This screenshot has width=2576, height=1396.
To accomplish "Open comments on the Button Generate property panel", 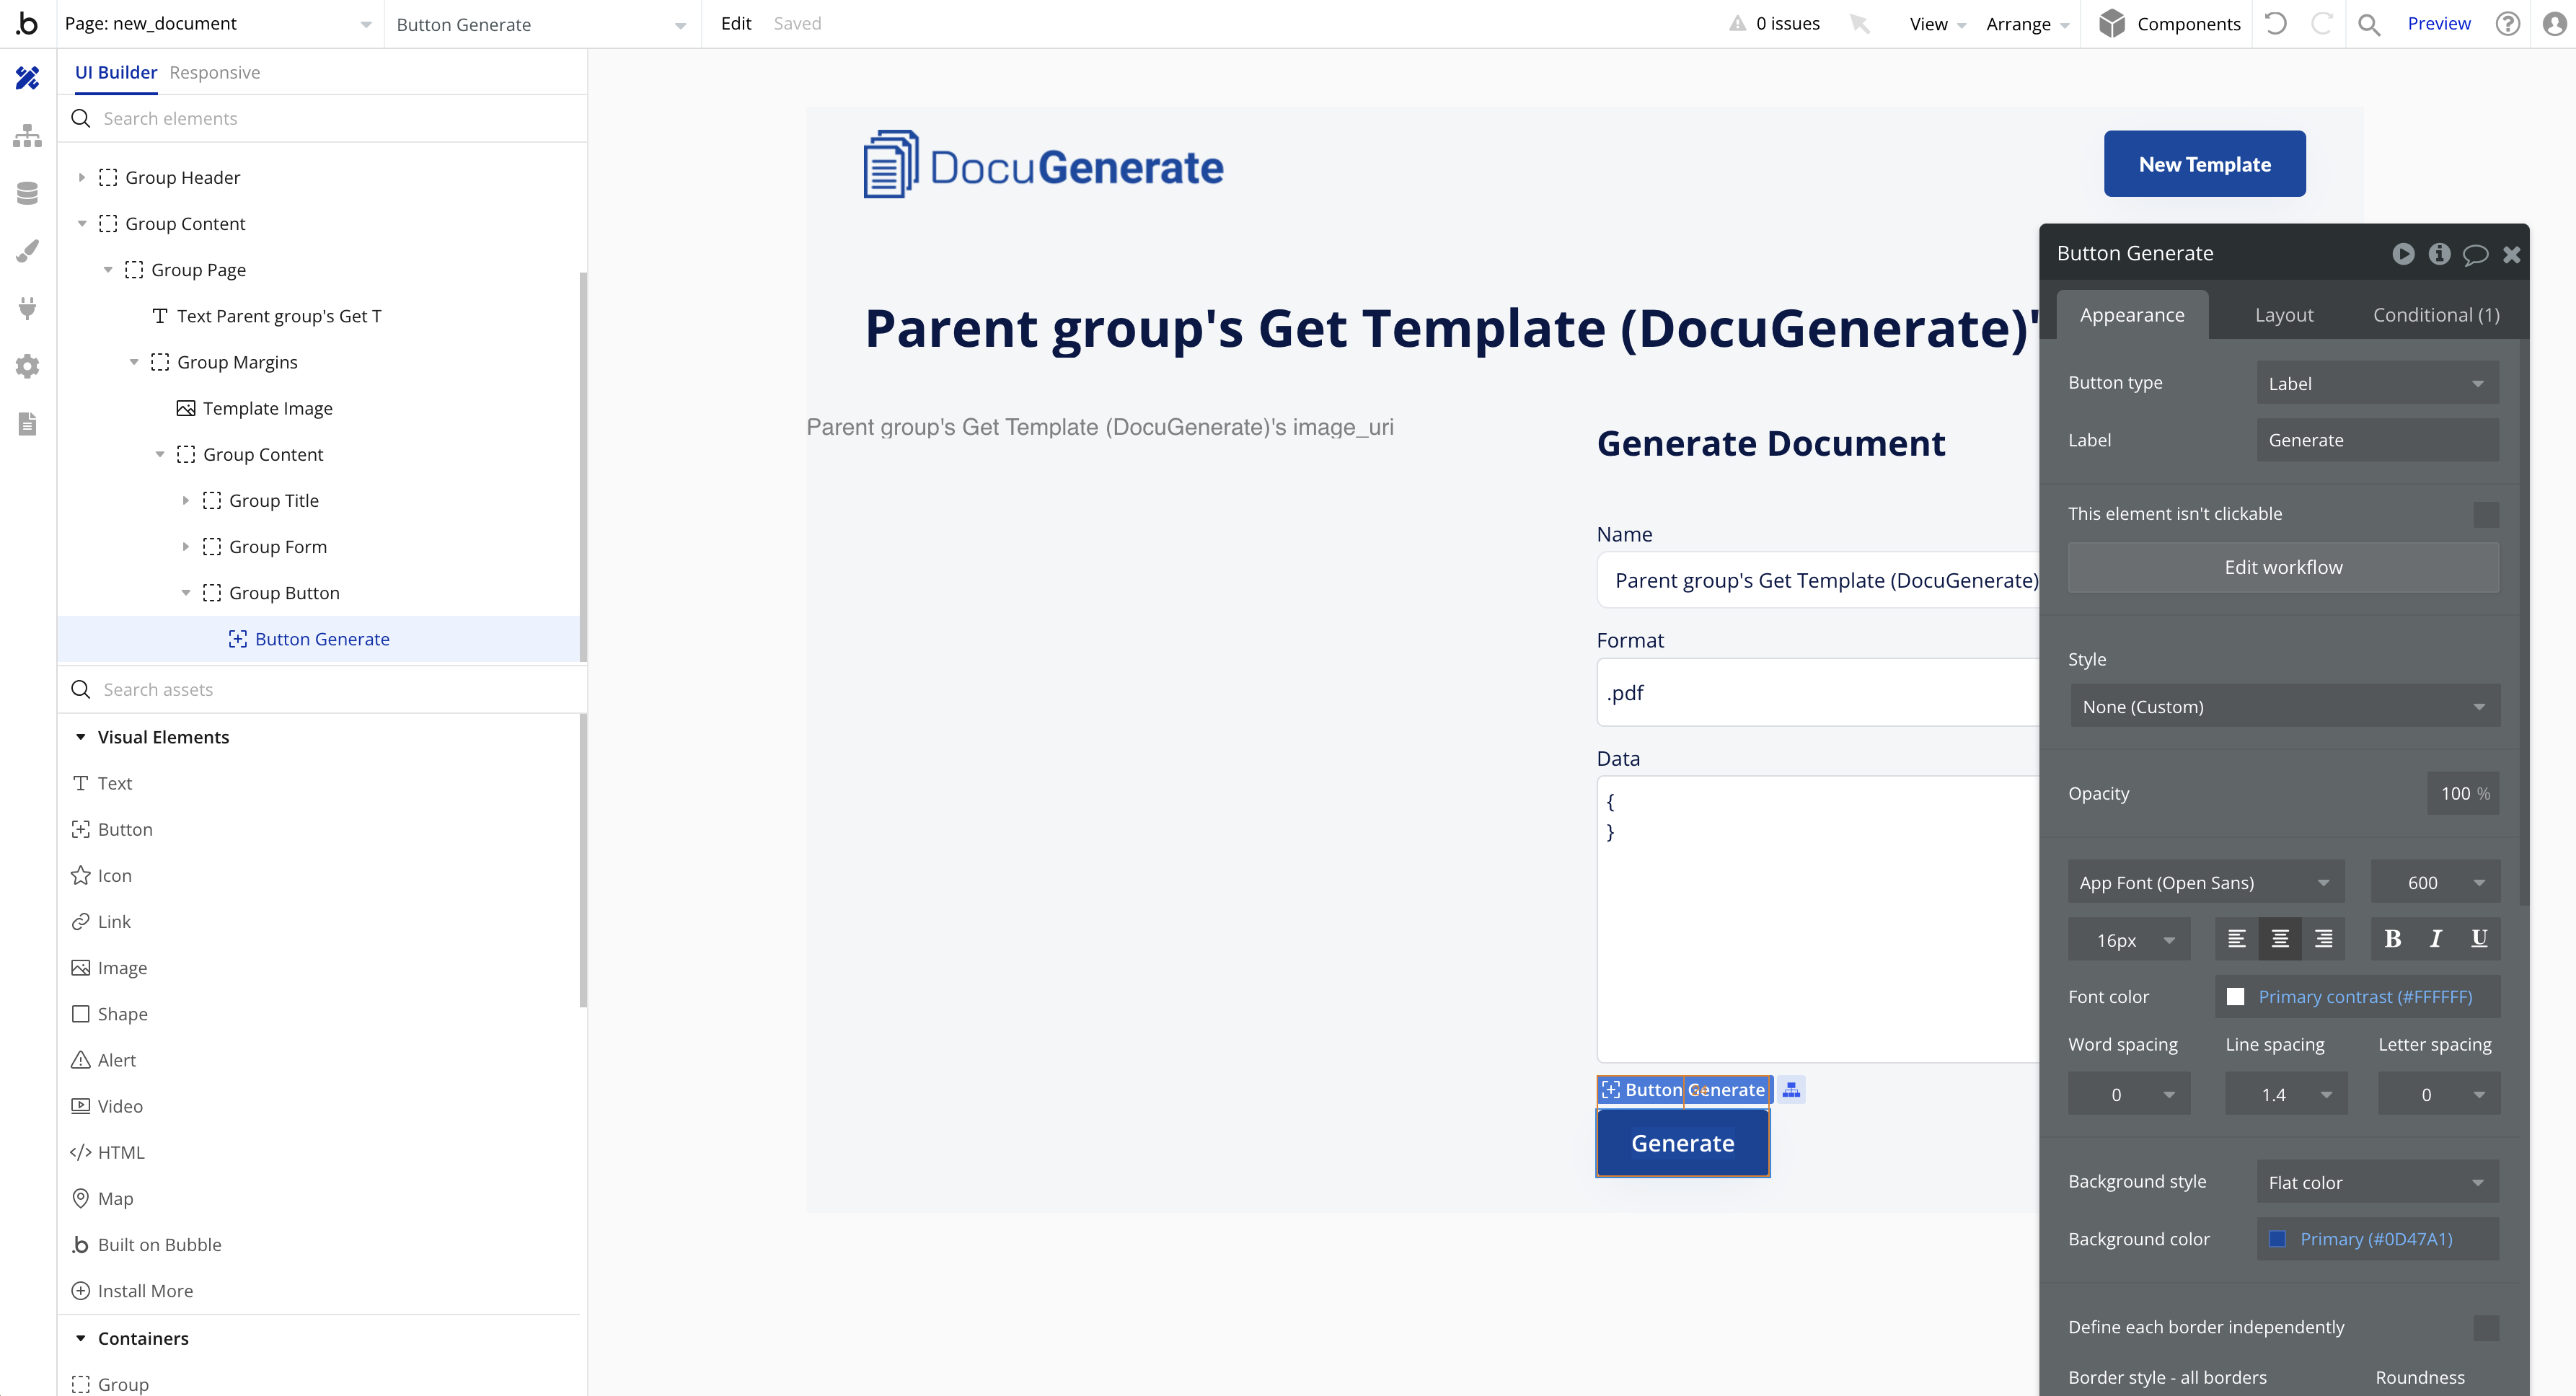I will [x=2476, y=254].
